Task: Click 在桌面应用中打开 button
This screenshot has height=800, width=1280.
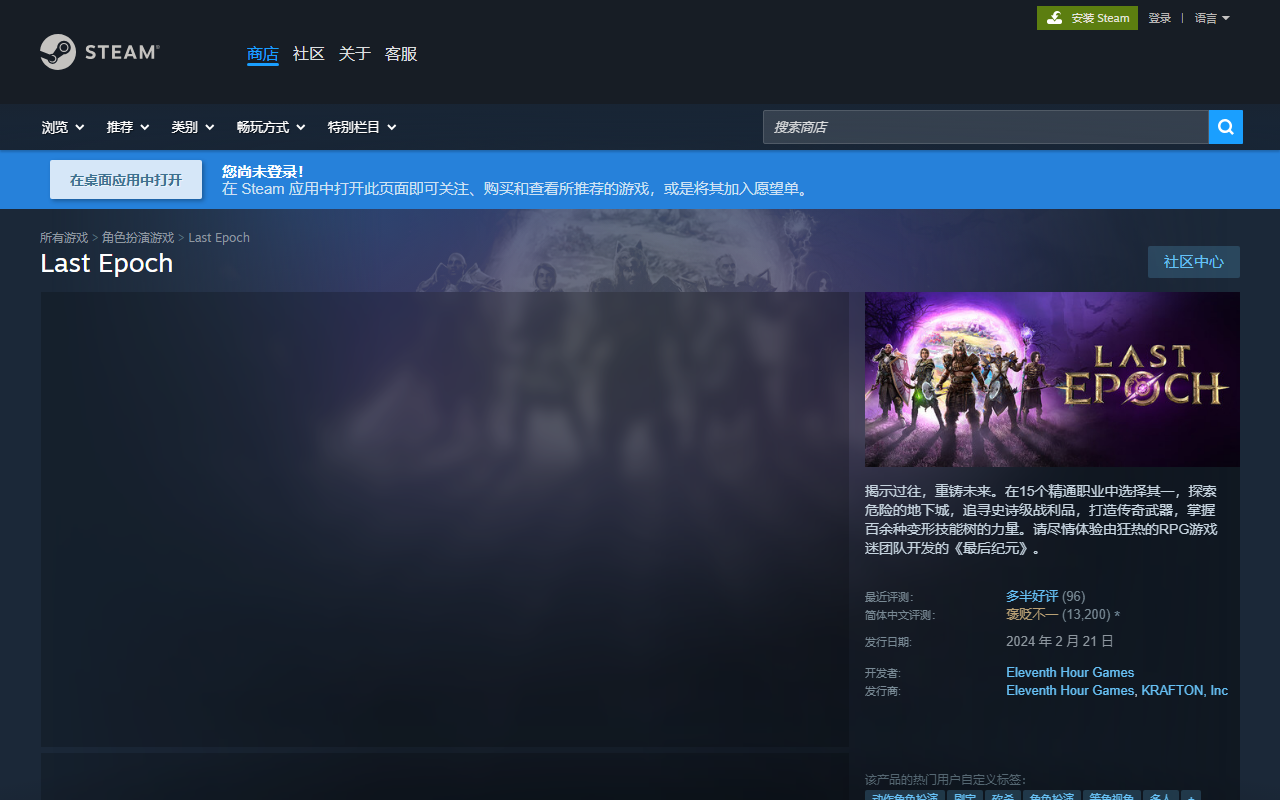Action: [126, 180]
